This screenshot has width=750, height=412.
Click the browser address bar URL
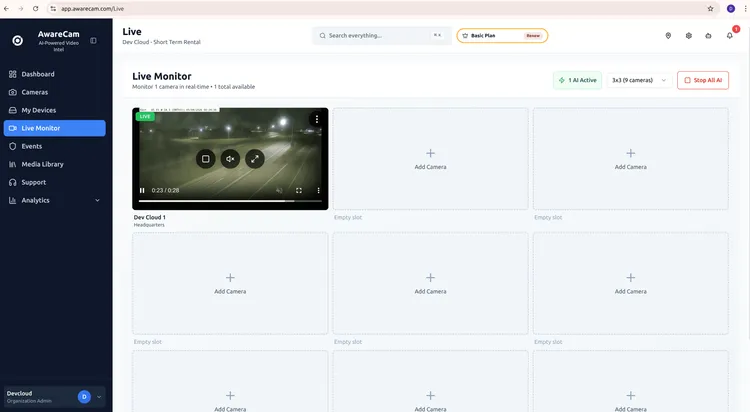click(x=92, y=9)
